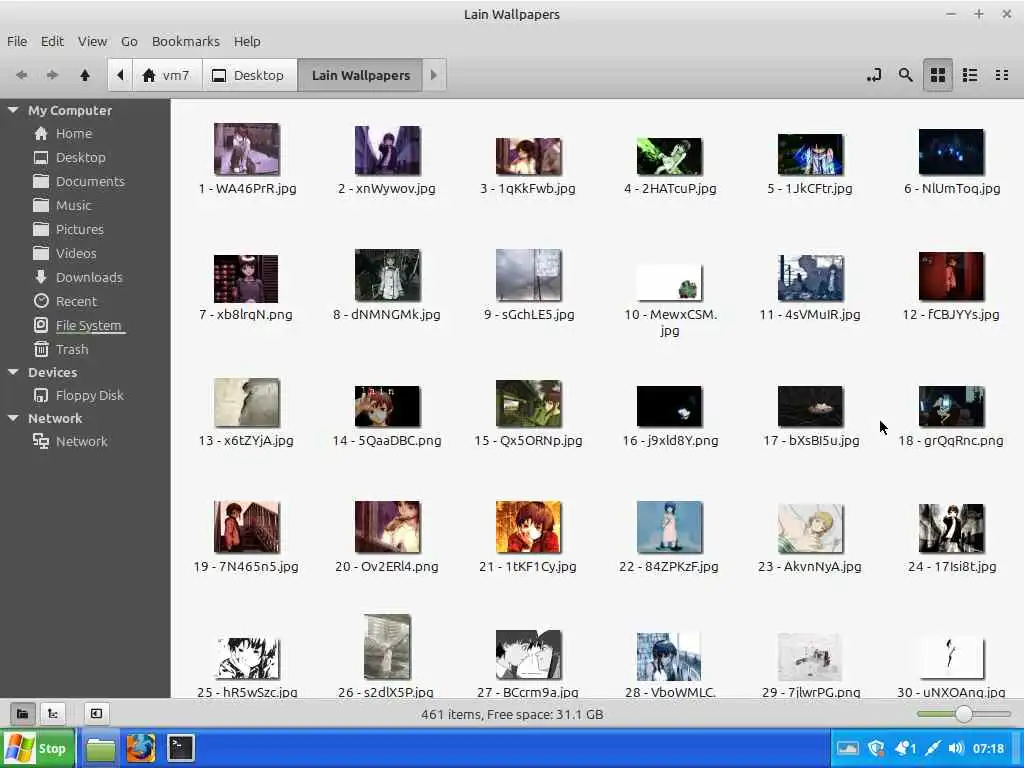Show Places in sidebar button

pos(22,714)
